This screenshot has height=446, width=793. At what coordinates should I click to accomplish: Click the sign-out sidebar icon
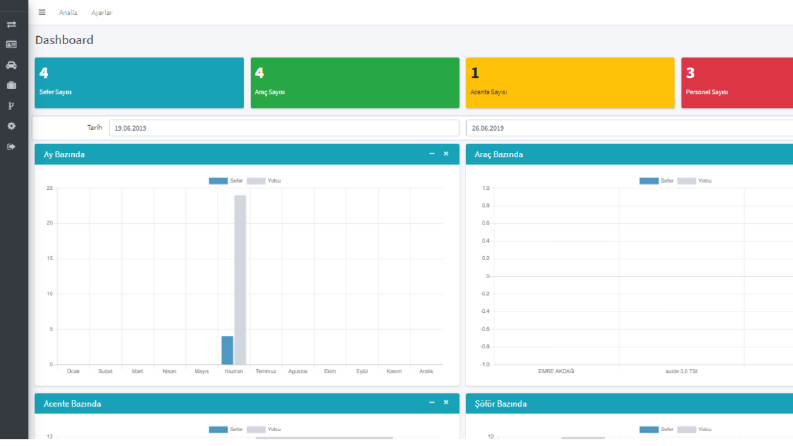(11, 147)
